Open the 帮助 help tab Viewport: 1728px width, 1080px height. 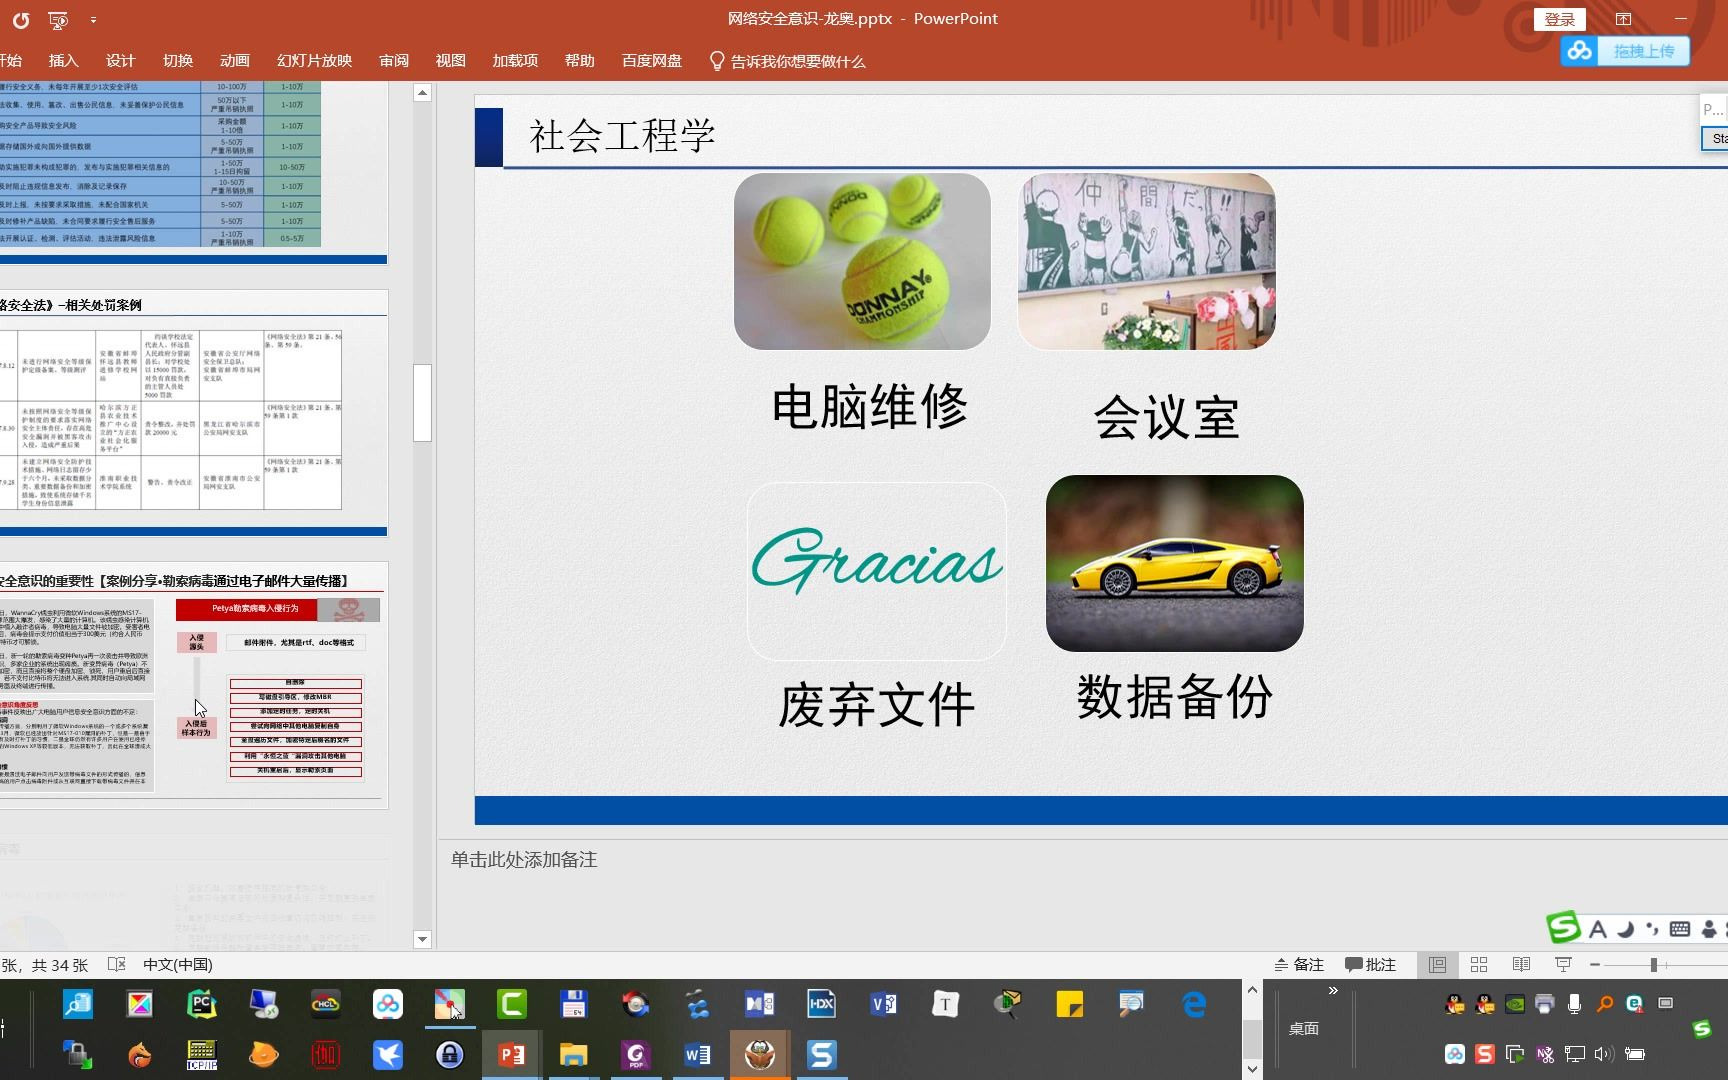coord(580,61)
